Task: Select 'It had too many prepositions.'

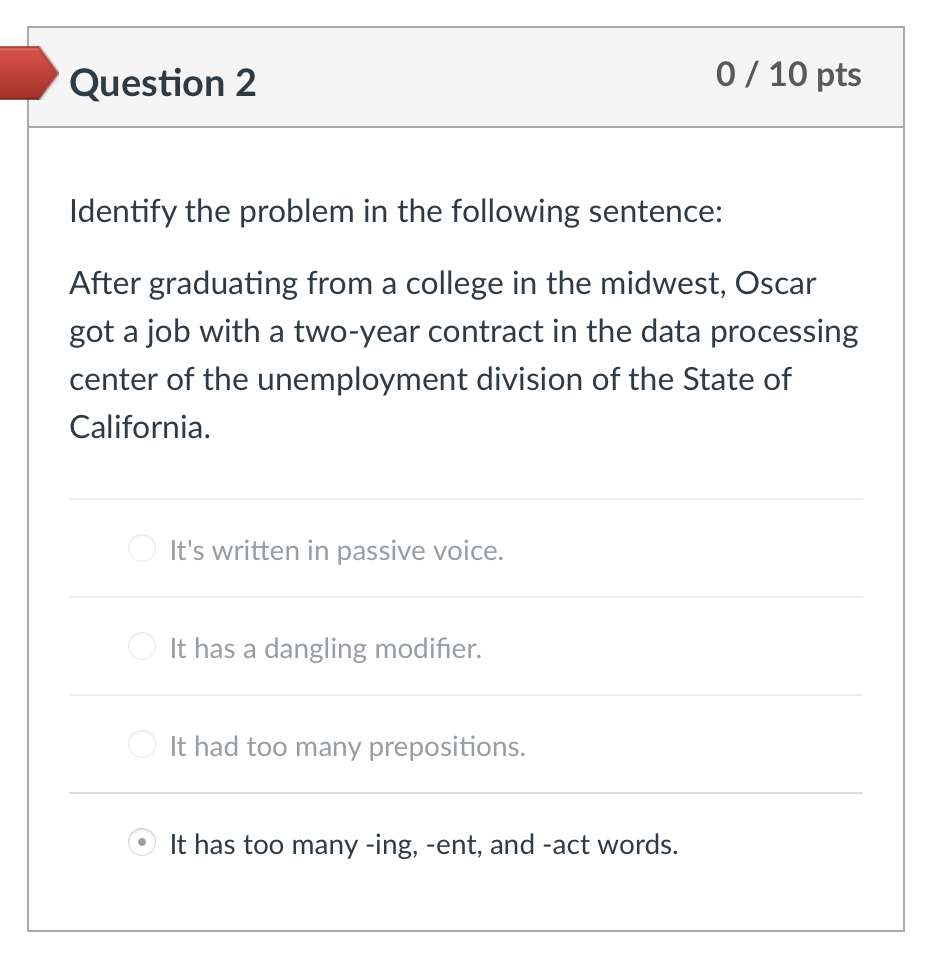Action: 142,744
